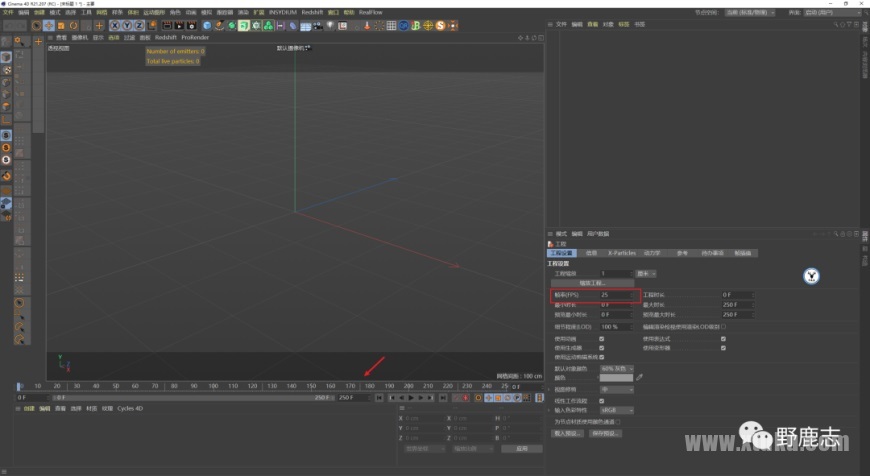
Task: Switch to the X-Particles tab
Action: [621, 253]
